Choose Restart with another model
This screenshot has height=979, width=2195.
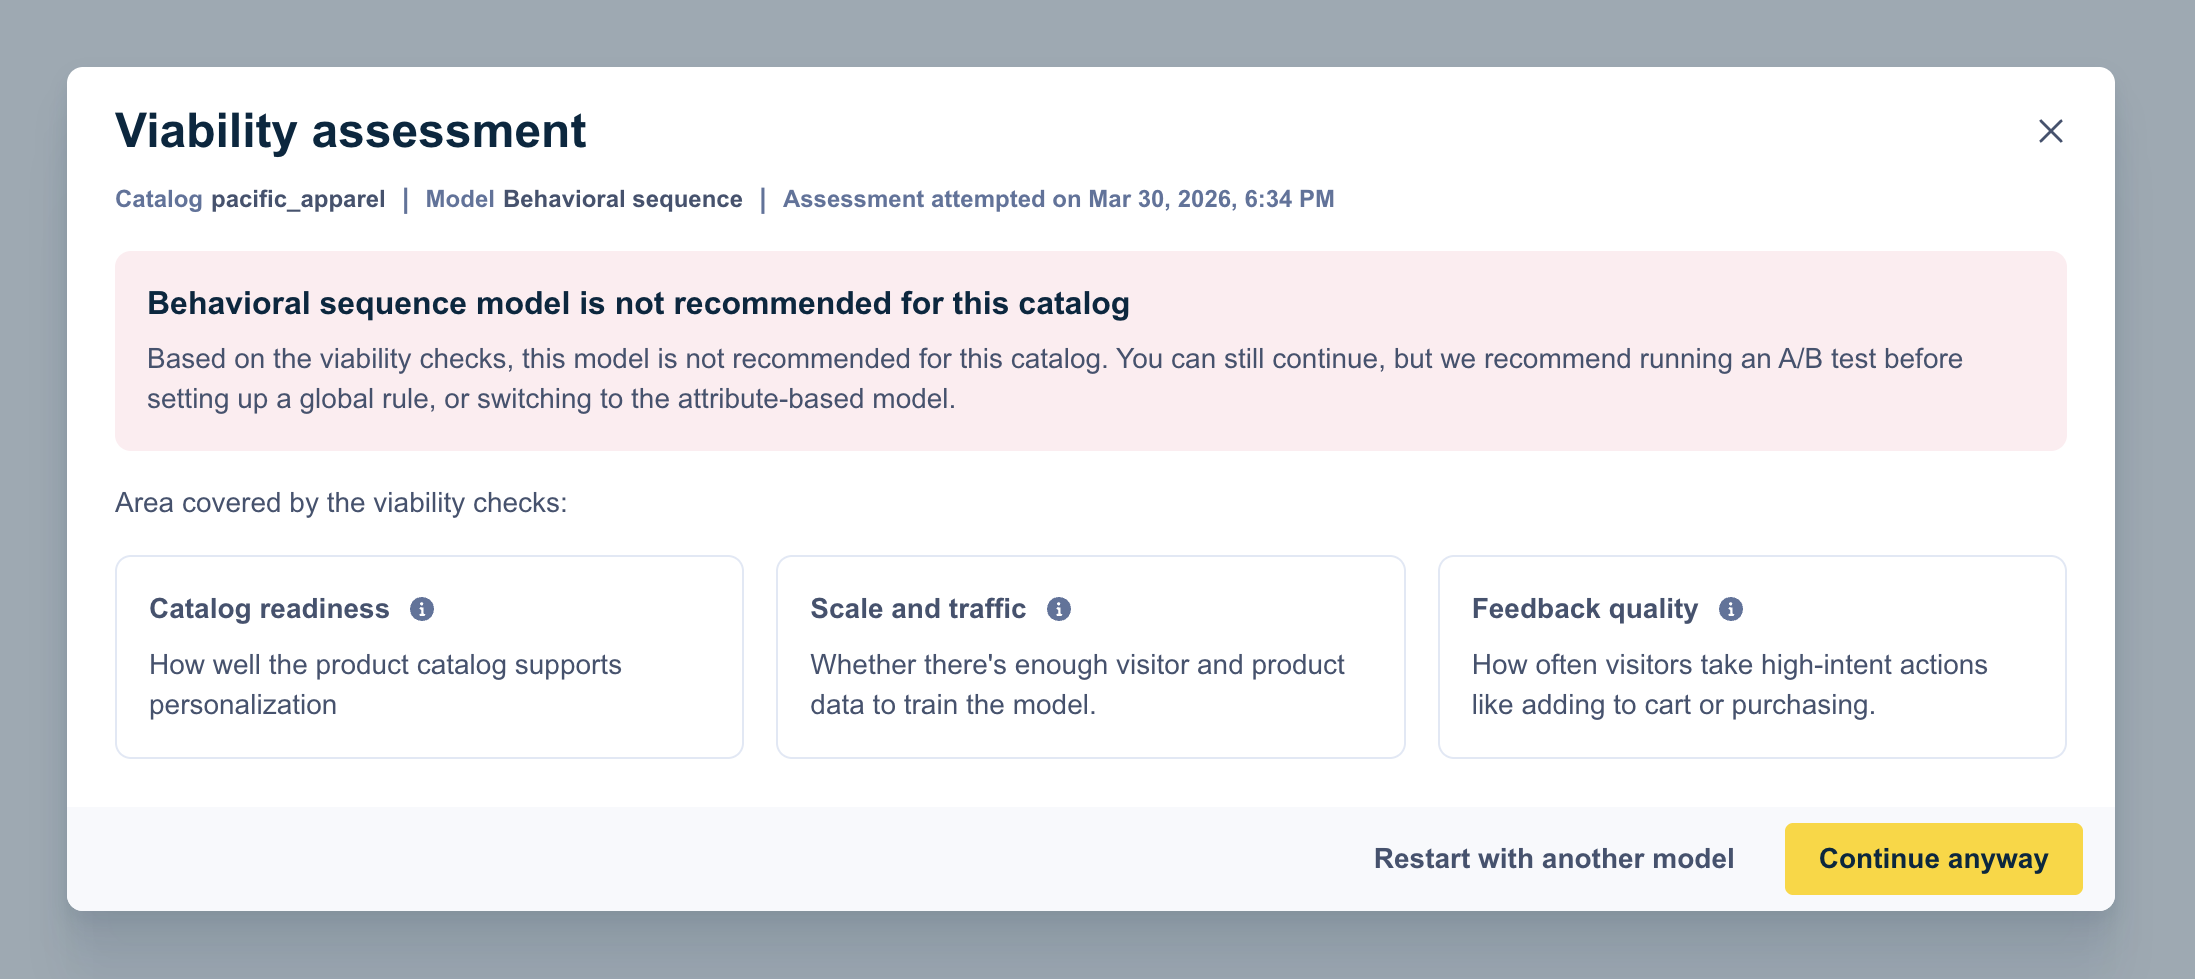[x=1553, y=858]
